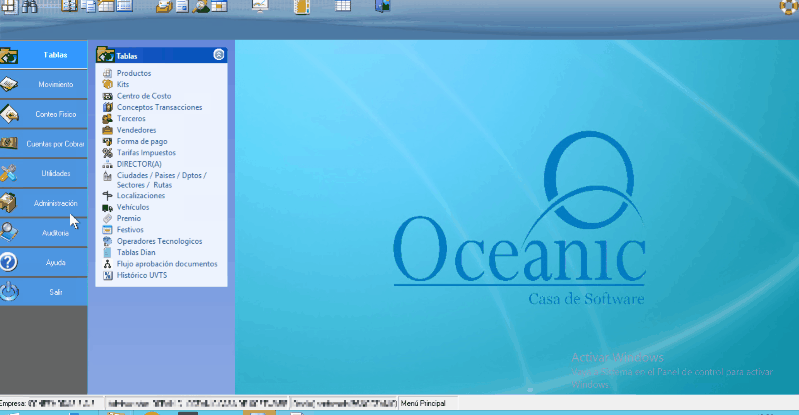
Task: Open the Forma de pago table
Action: [141, 141]
